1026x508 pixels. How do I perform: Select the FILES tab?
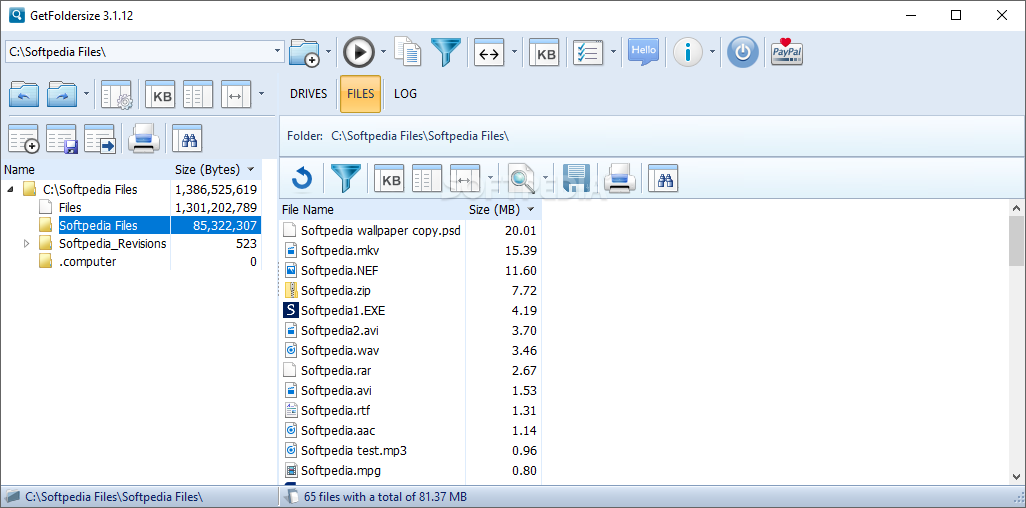(361, 94)
